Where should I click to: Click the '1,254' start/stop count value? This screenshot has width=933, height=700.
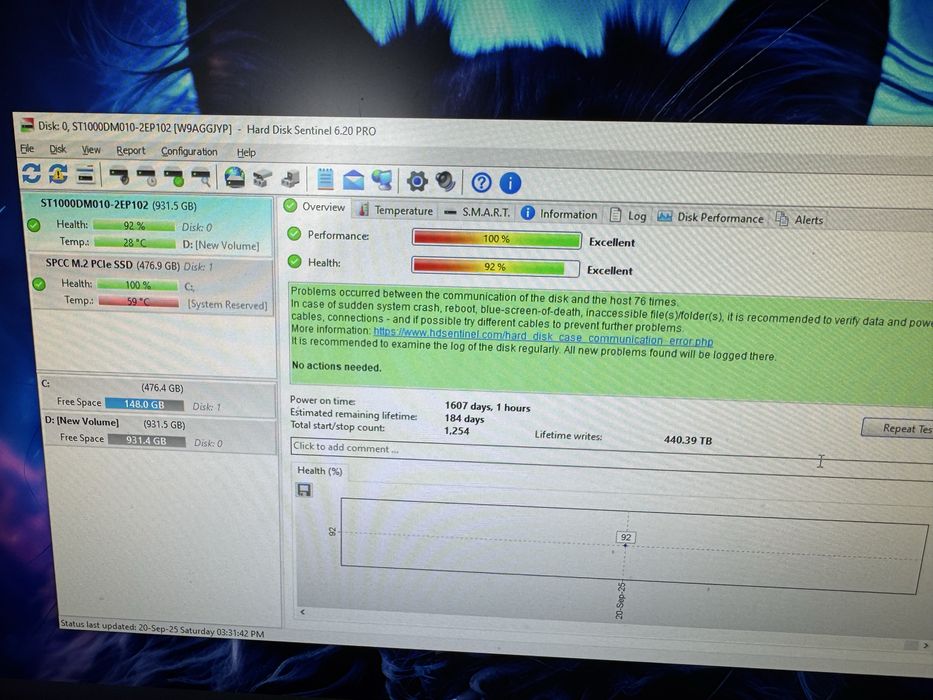pos(457,431)
